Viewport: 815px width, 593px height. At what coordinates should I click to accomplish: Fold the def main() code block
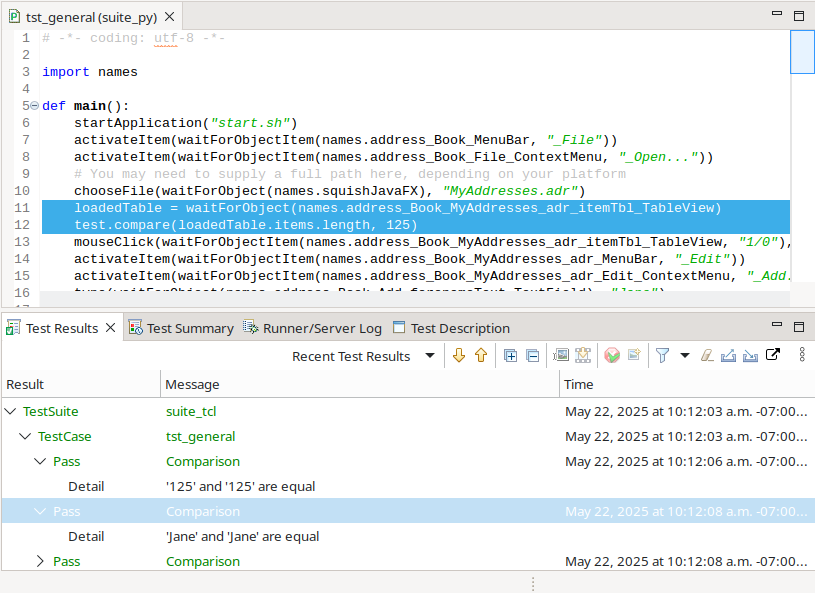point(35,106)
